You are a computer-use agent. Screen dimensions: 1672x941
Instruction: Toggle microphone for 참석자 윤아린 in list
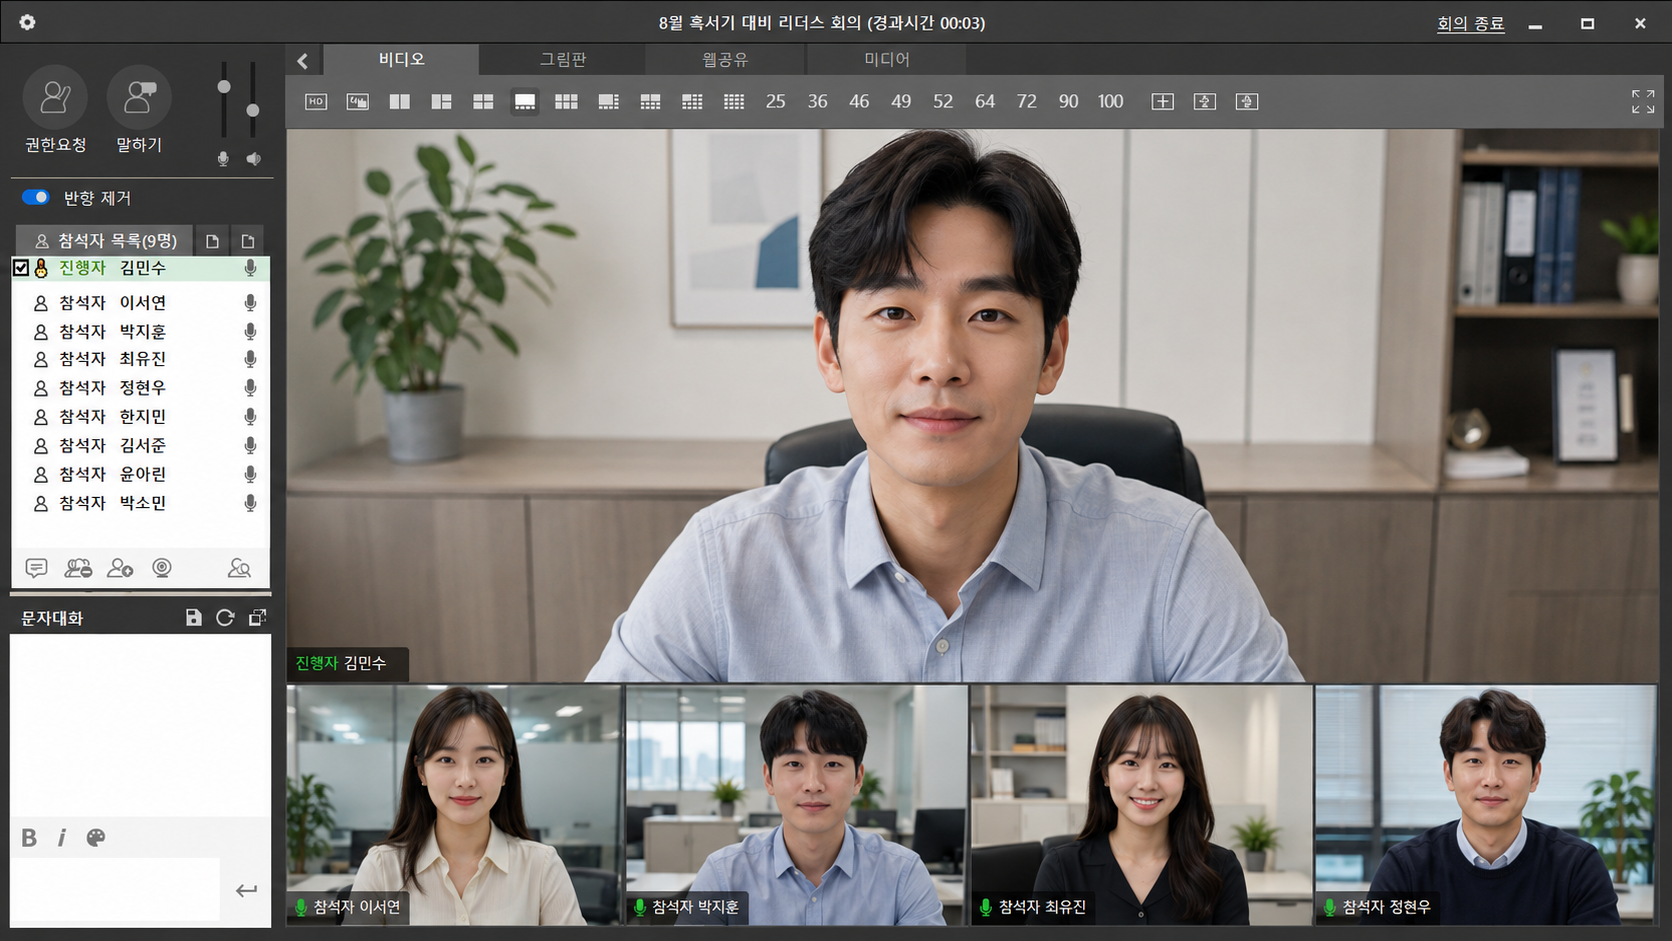click(x=250, y=474)
